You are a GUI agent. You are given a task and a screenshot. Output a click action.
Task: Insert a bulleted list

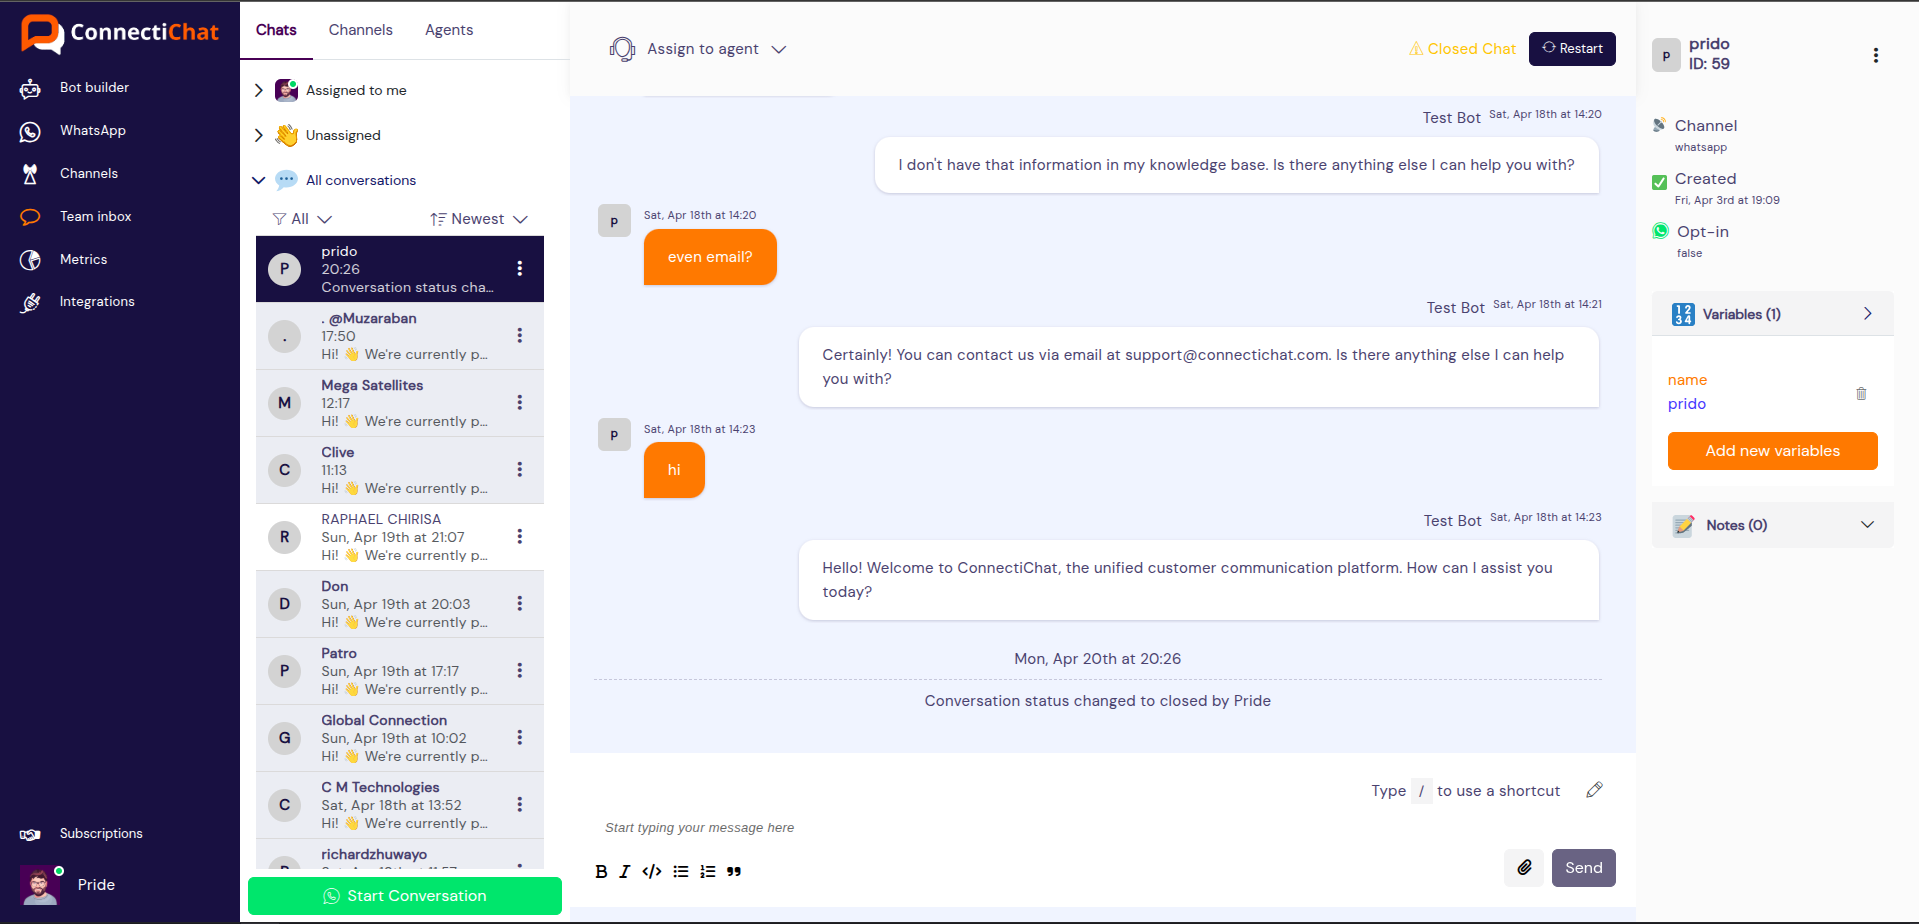681,872
